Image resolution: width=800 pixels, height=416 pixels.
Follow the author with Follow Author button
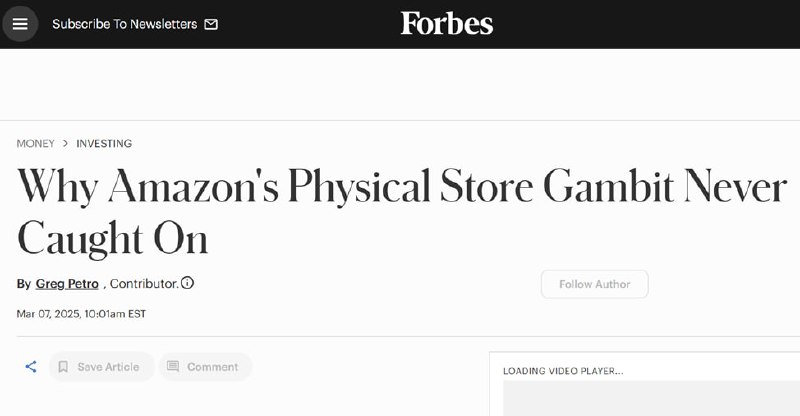pos(594,284)
